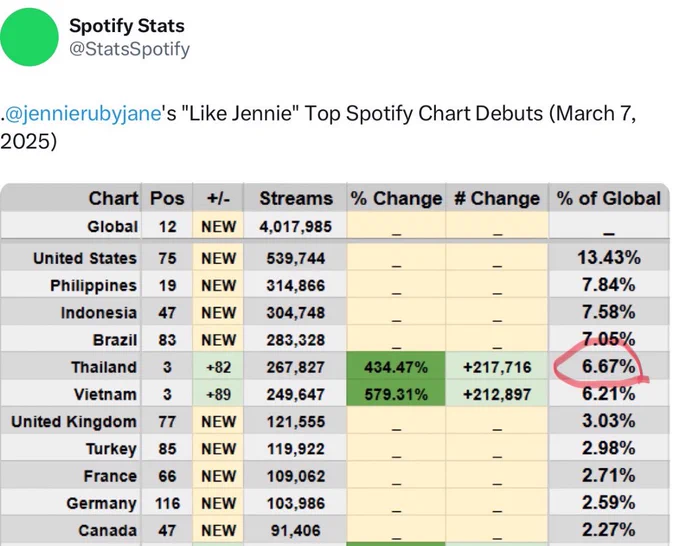Click the 283,328 streams cell
680x546 pixels.
point(295,340)
